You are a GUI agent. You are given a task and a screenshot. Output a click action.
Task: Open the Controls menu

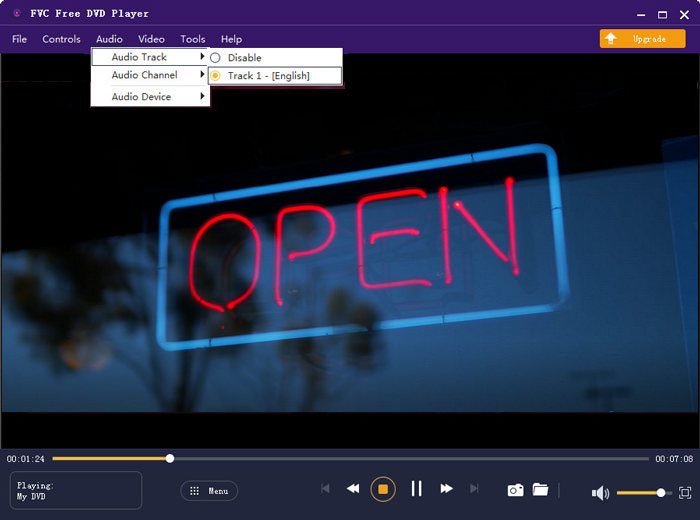point(62,39)
